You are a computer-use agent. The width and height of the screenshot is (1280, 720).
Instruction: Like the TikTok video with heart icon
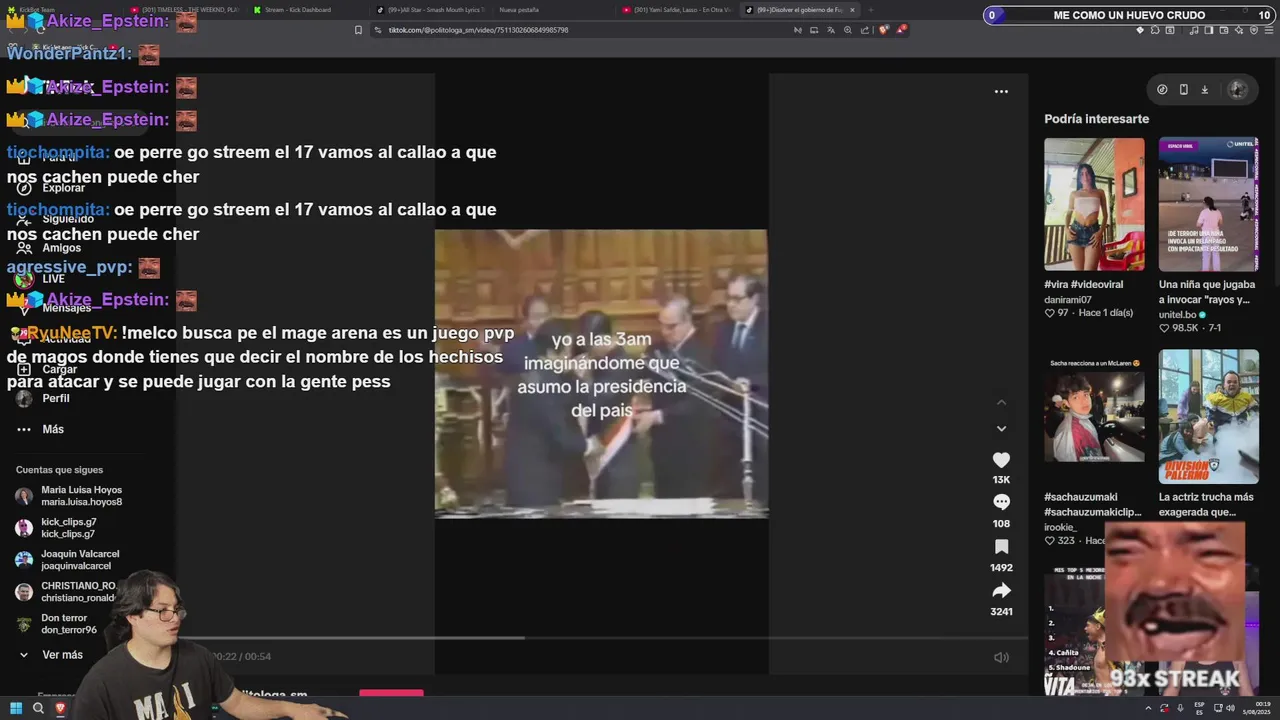point(1001,460)
